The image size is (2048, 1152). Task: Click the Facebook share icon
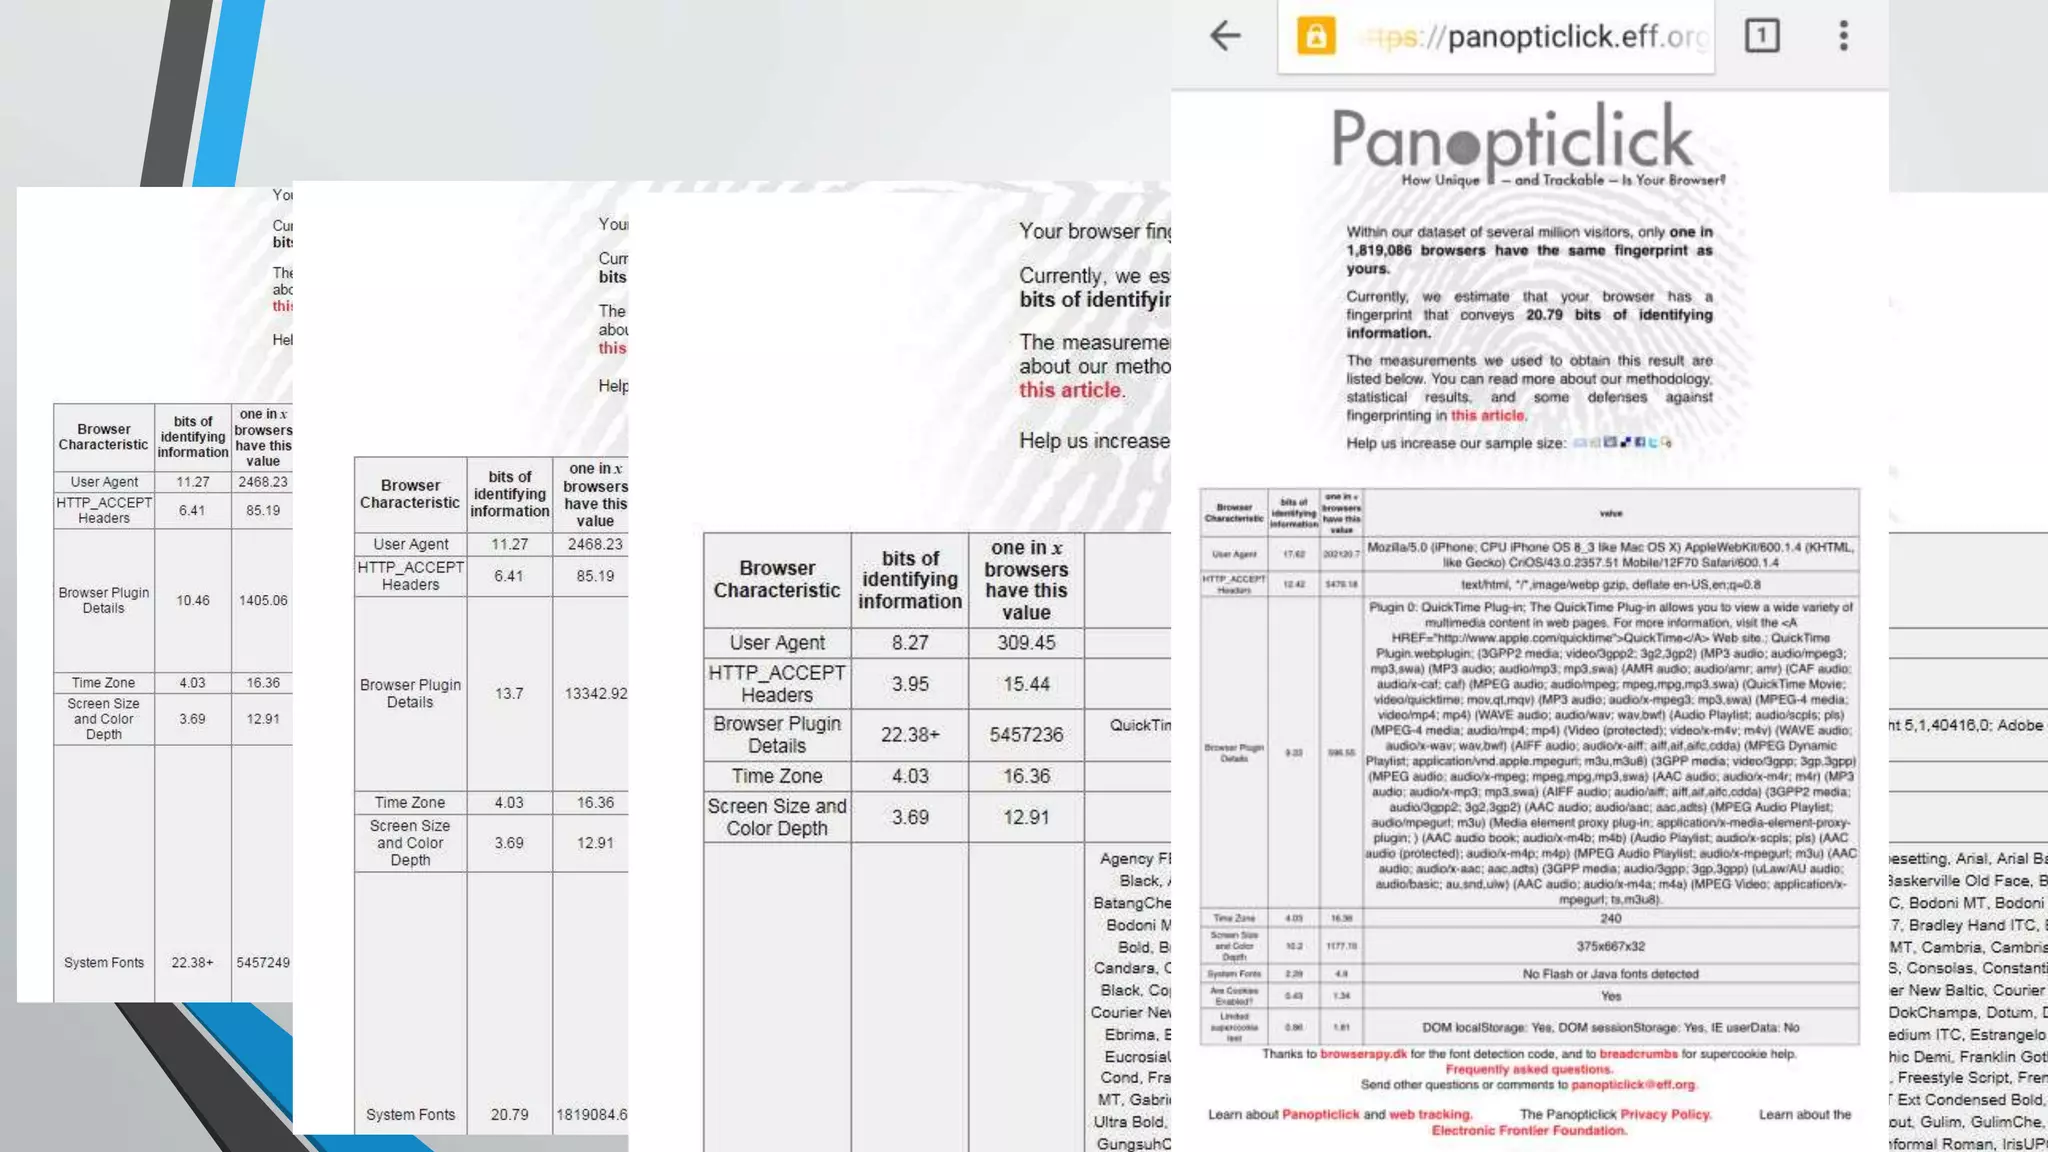point(1640,443)
